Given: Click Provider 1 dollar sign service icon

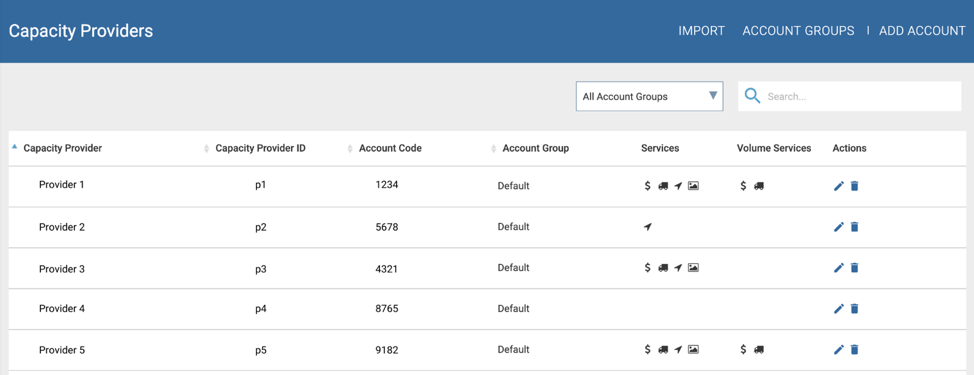Looking at the screenshot, I should pos(647,186).
